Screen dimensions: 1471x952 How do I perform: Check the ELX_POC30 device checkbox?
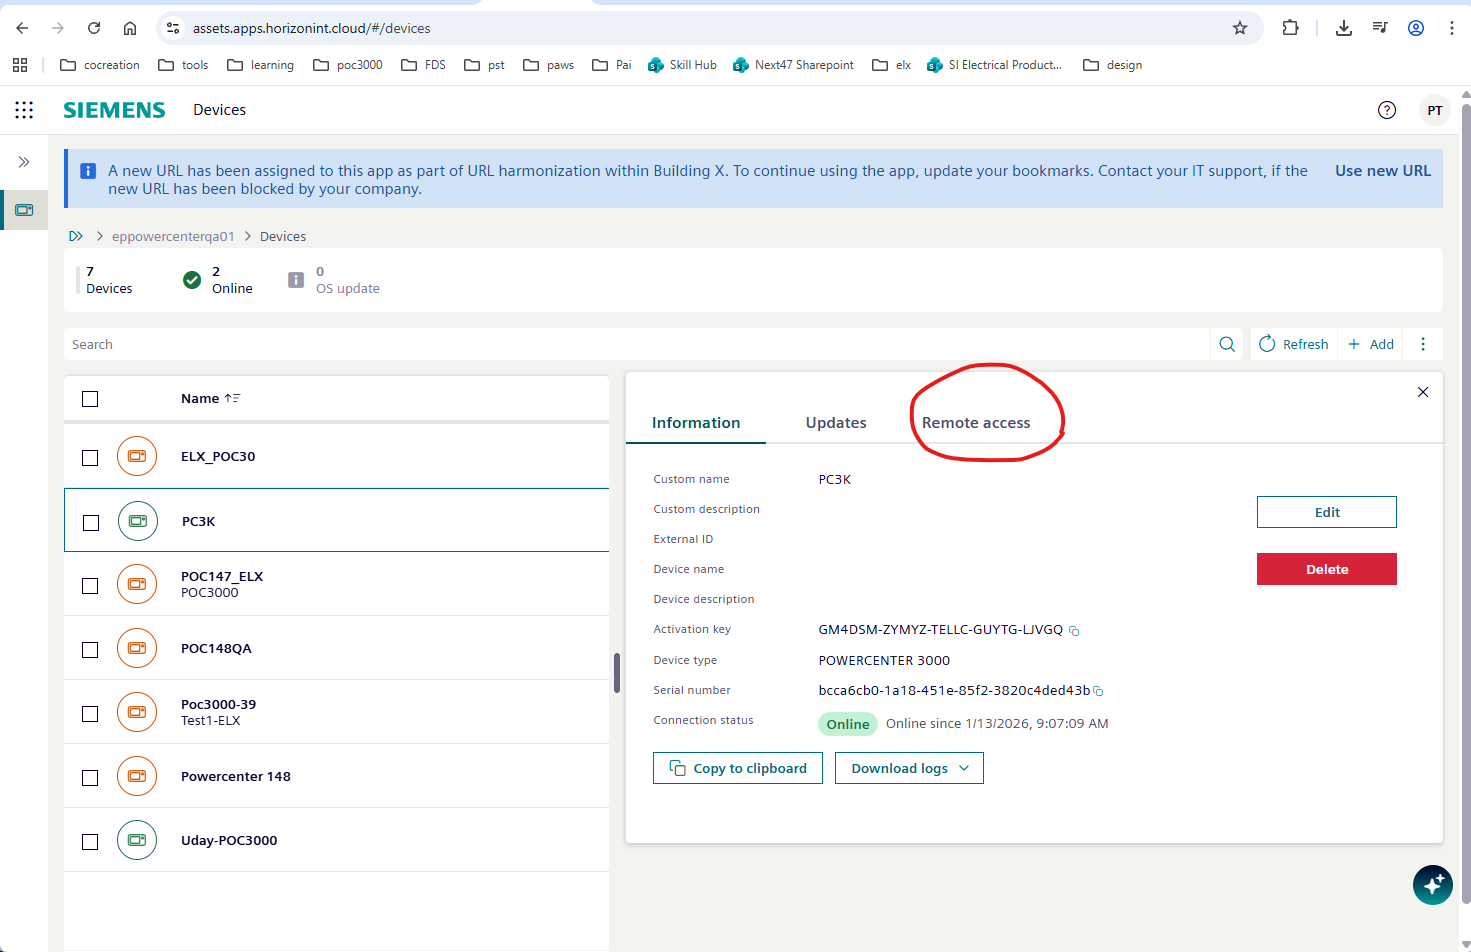pyautogui.click(x=90, y=457)
